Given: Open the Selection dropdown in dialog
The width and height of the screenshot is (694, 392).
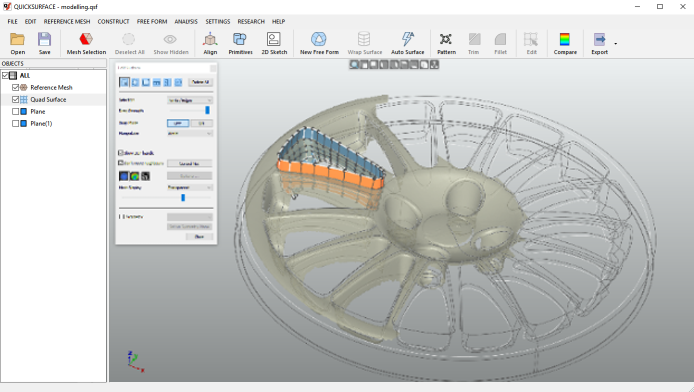Looking at the screenshot, I should coord(190,100).
